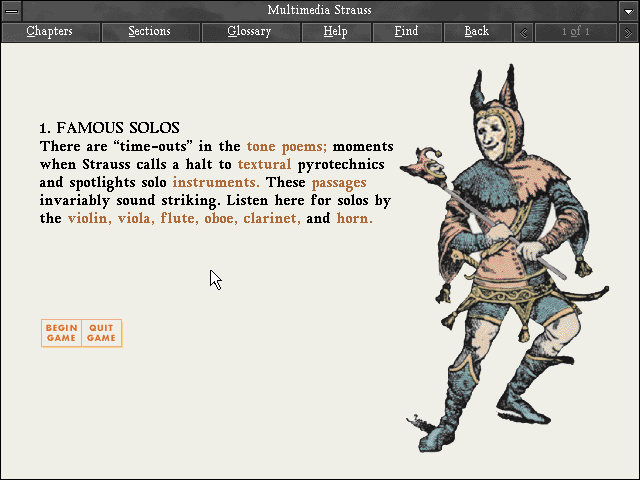Choose the flute solo link
The image size is (640, 480).
177,218
